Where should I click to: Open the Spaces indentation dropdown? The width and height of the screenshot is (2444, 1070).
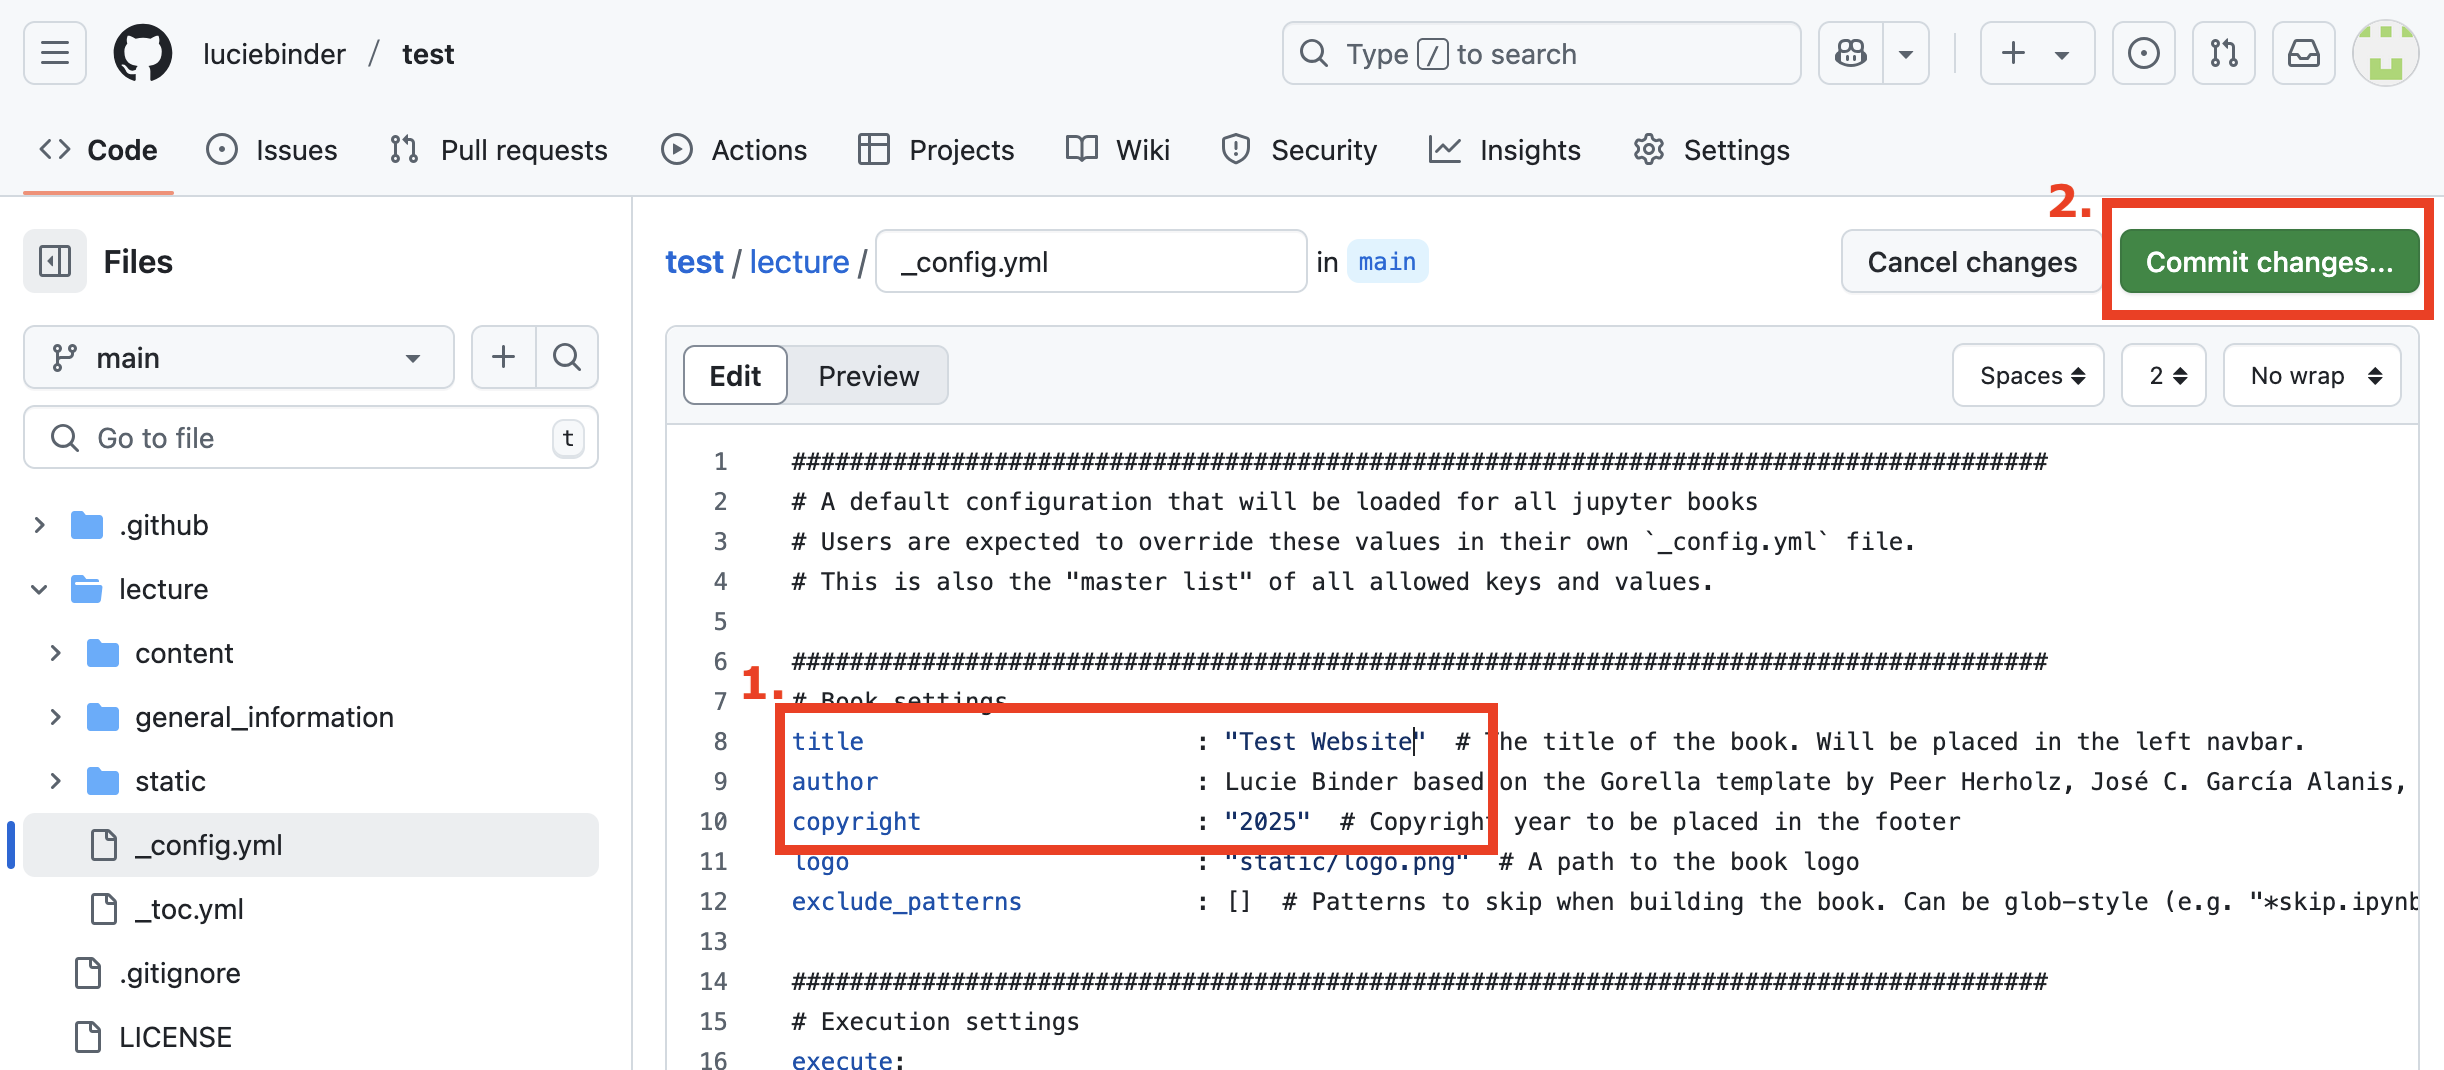pos(2028,375)
